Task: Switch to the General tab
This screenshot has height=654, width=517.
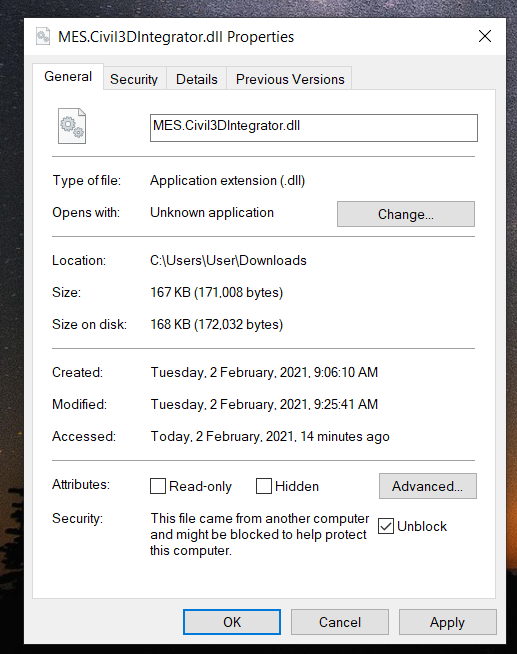Action: 68,77
